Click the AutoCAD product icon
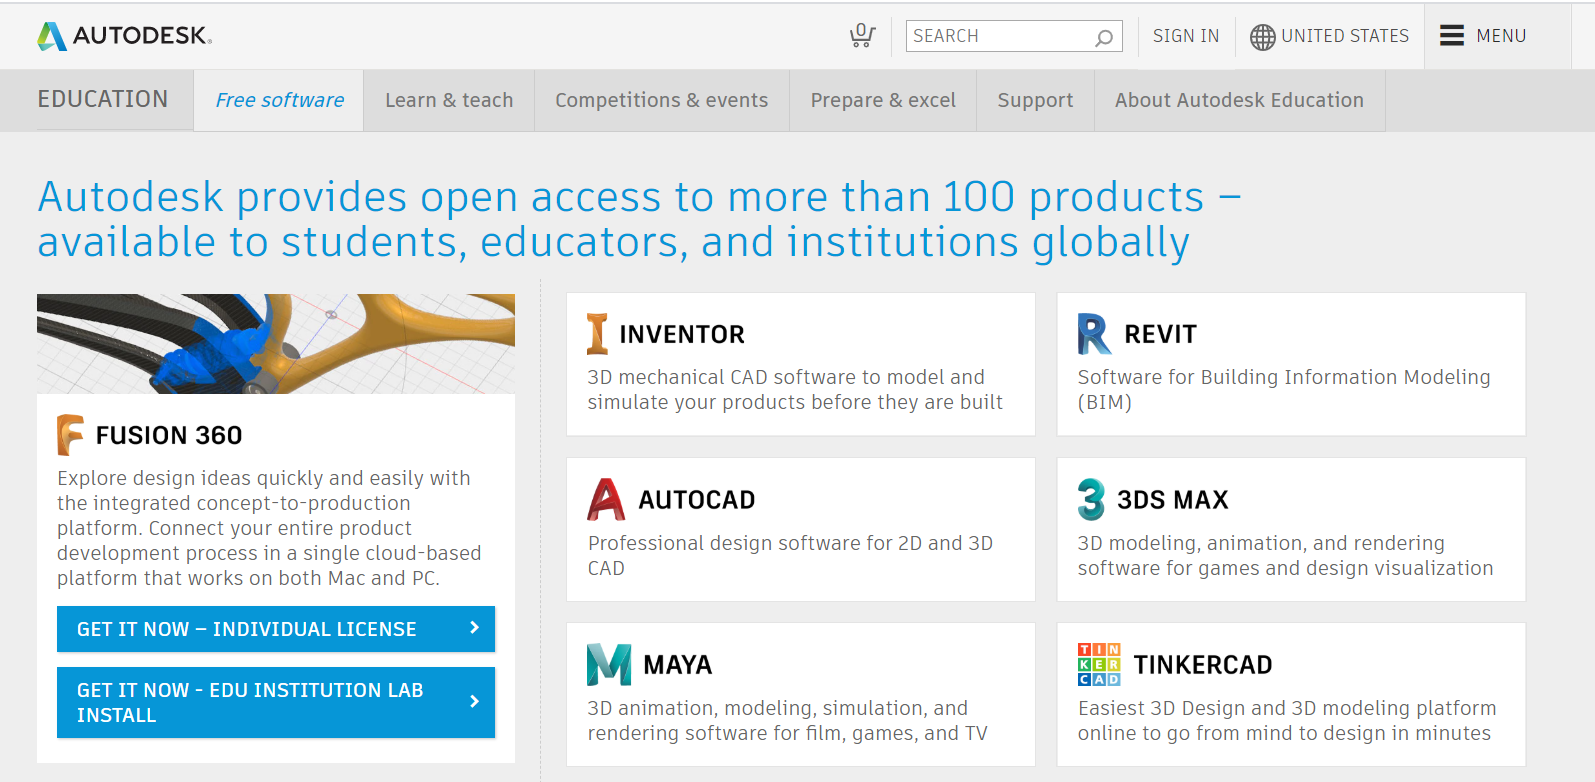 pos(606,499)
